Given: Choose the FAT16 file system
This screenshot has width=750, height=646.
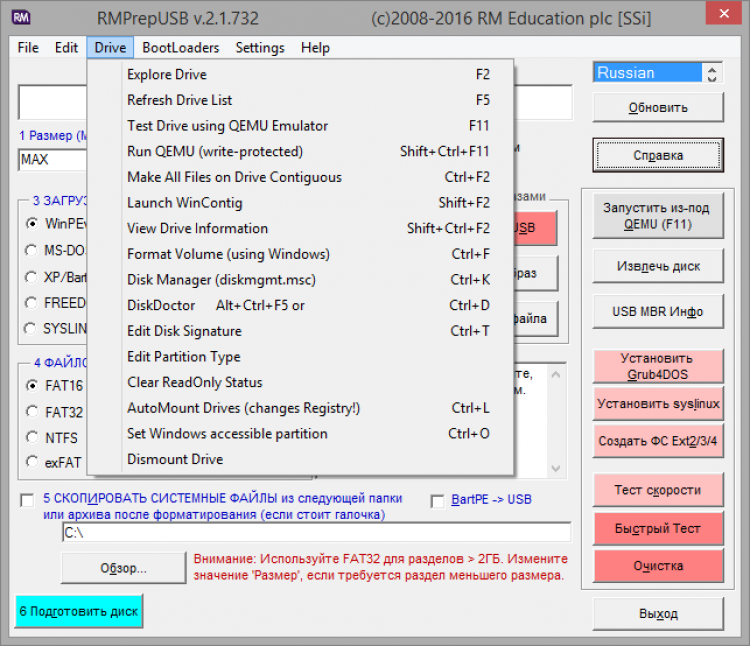Looking at the screenshot, I should (x=33, y=385).
